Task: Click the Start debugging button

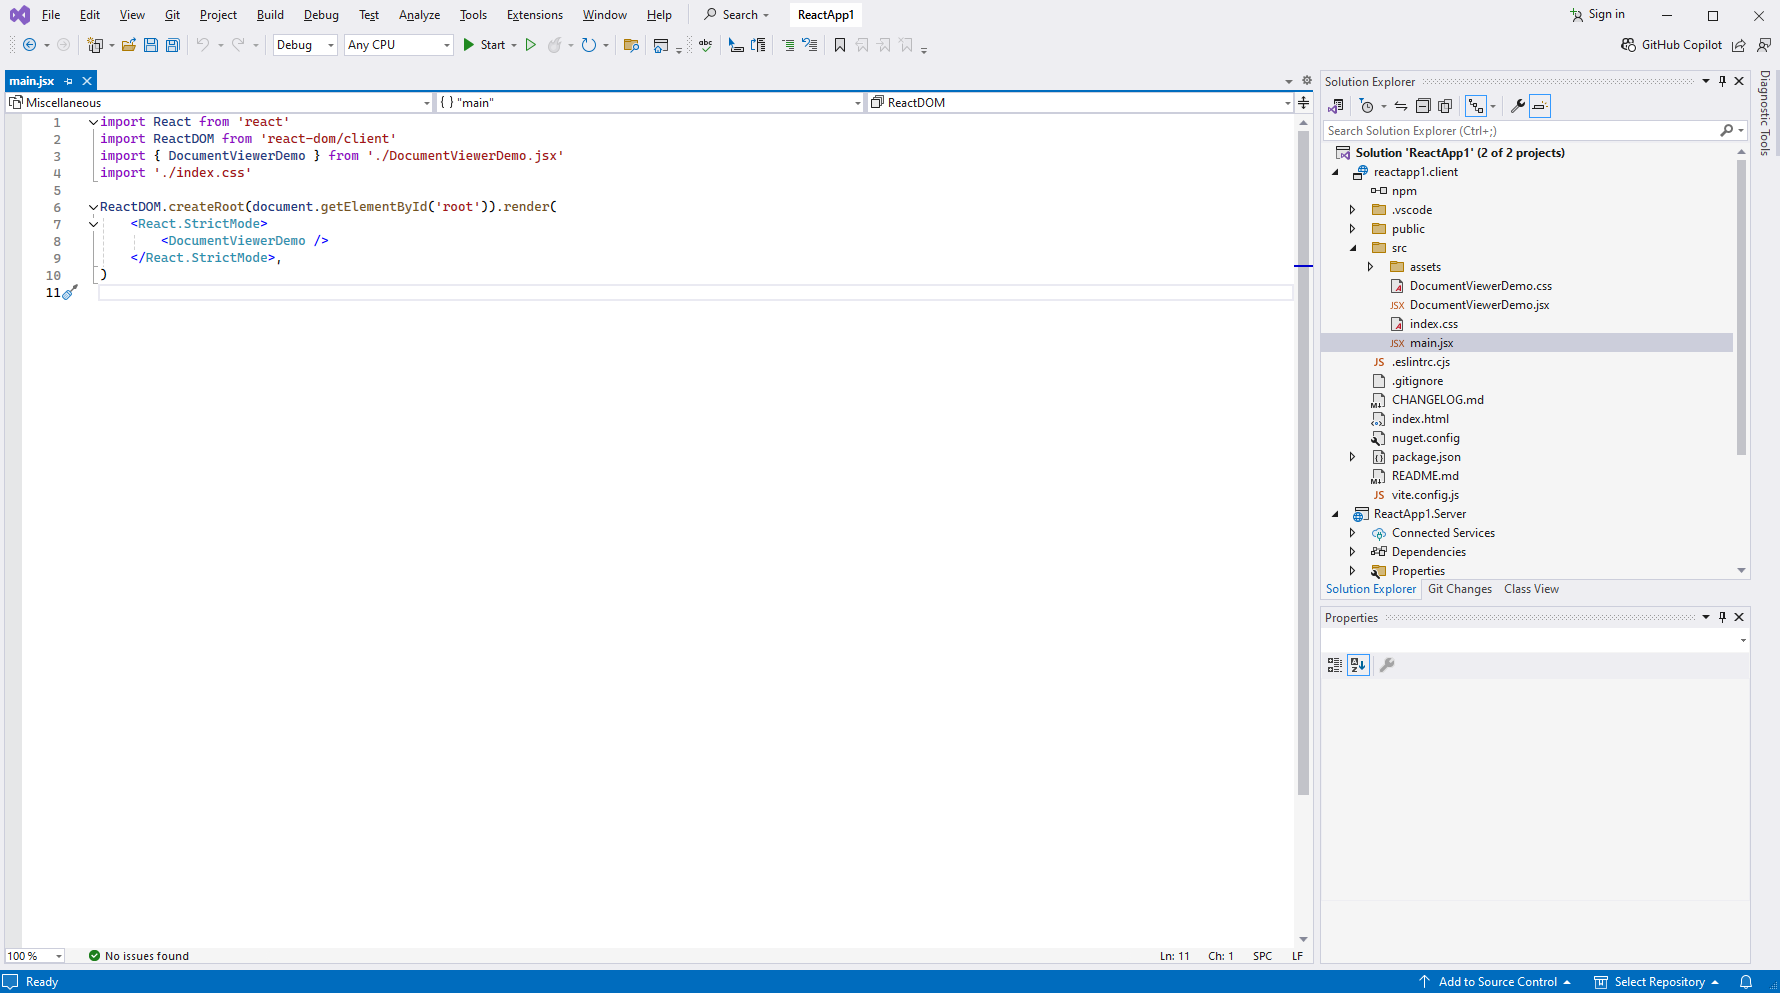Action: pos(484,45)
